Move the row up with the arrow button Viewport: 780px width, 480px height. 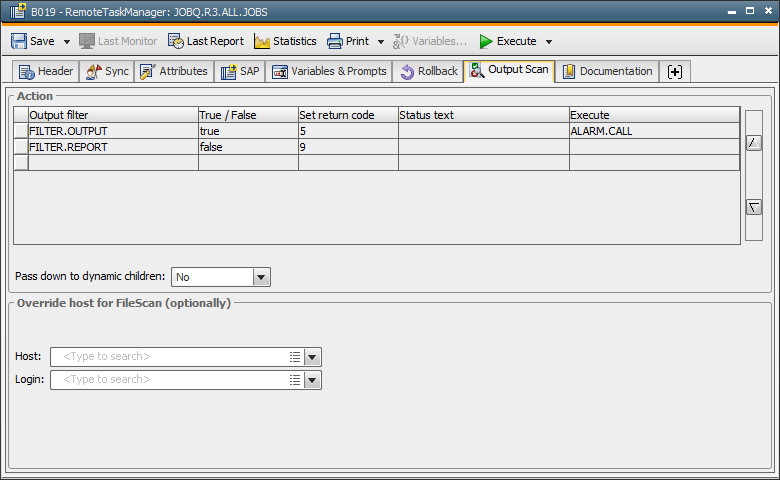click(754, 143)
